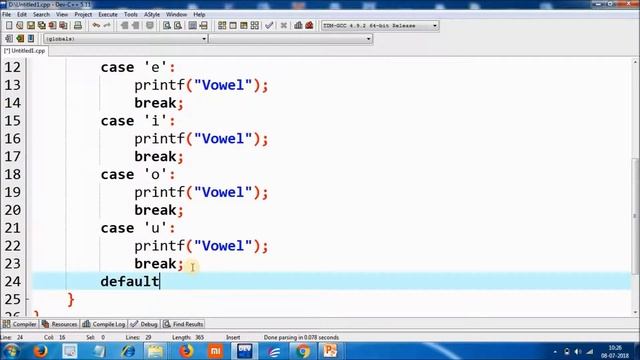Open the Tools menu
Screen dimensions: 640x360
click(131, 14)
